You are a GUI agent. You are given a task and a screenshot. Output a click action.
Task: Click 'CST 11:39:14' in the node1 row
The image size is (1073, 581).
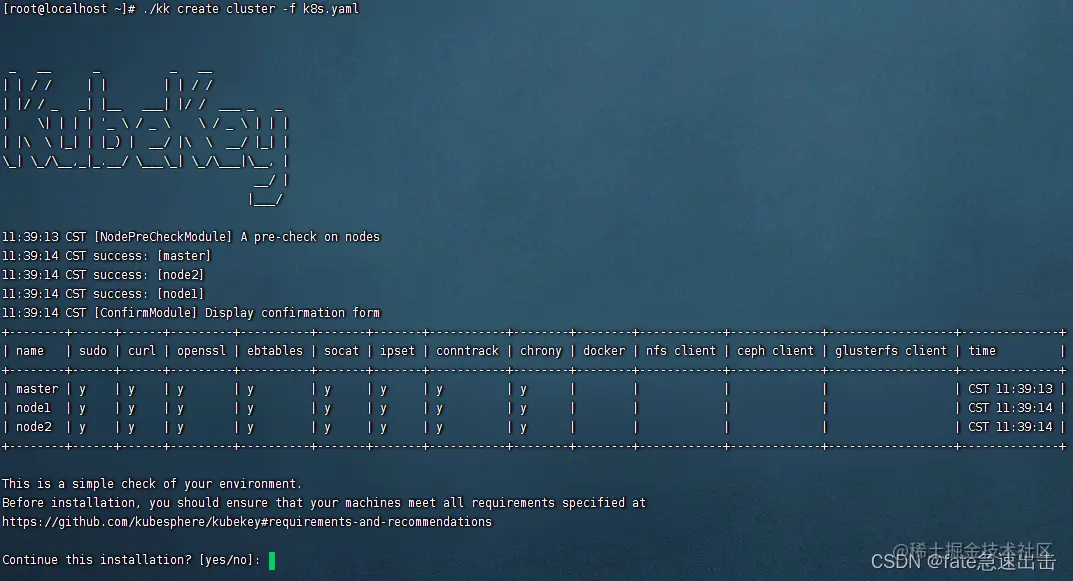[1010, 408]
